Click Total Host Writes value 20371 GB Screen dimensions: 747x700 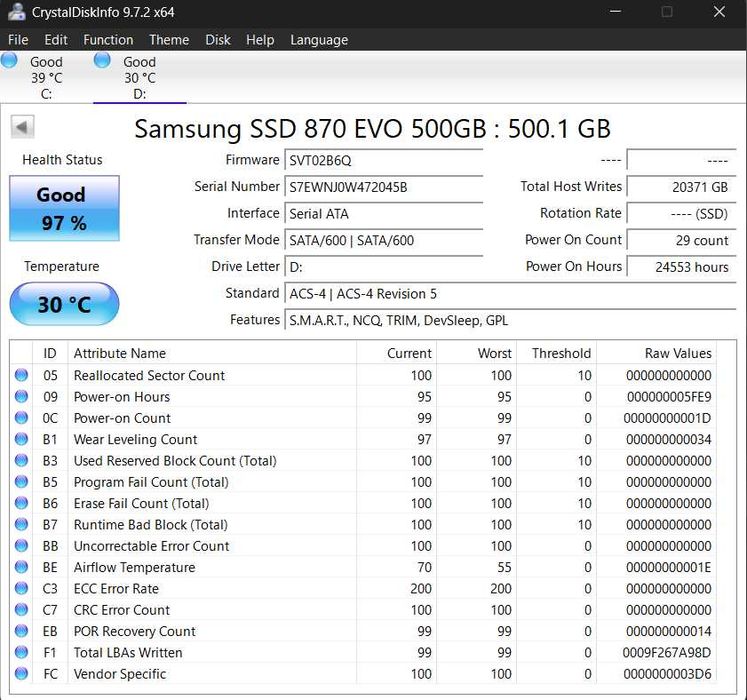point(681,186)
